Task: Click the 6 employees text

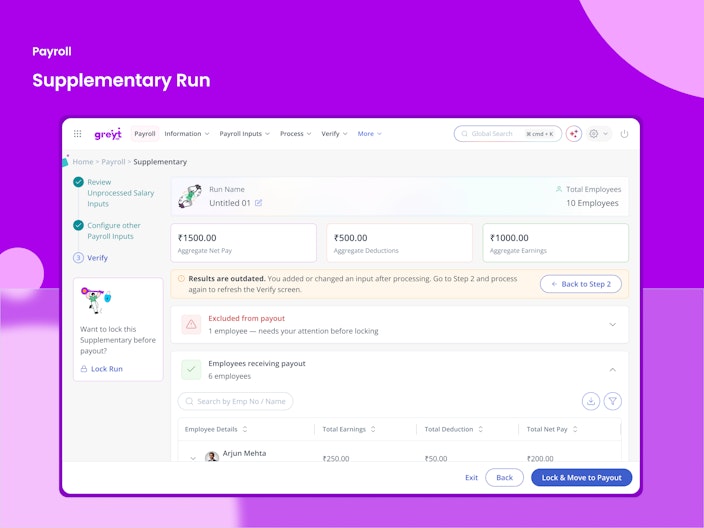Action: tap(229, 376)
